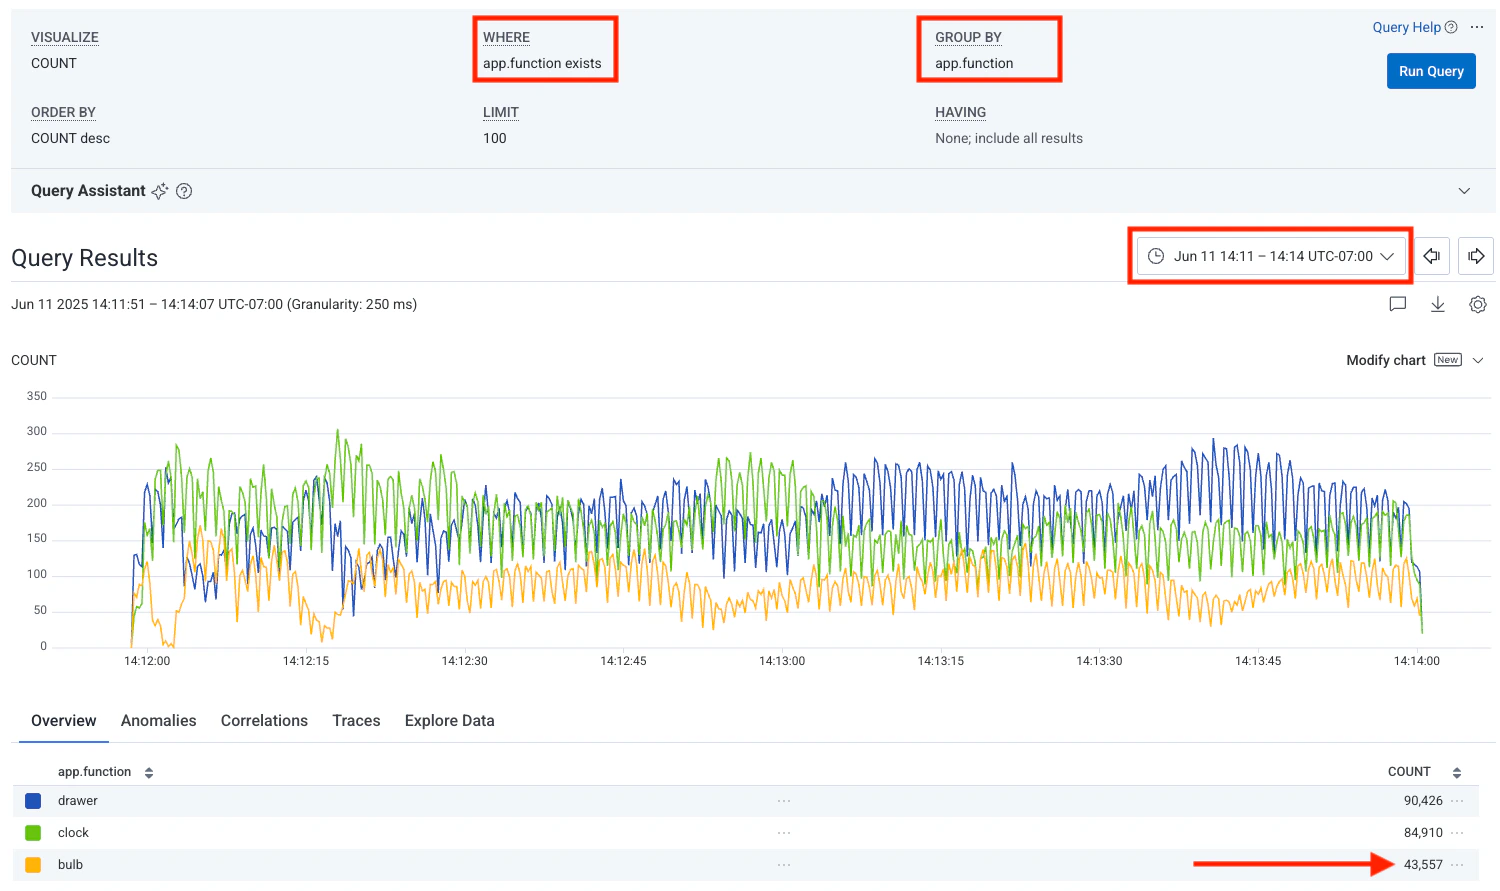Switch to the Traces tab
Viewport: 1500px width, 891px height.
(x=356, y=720)
